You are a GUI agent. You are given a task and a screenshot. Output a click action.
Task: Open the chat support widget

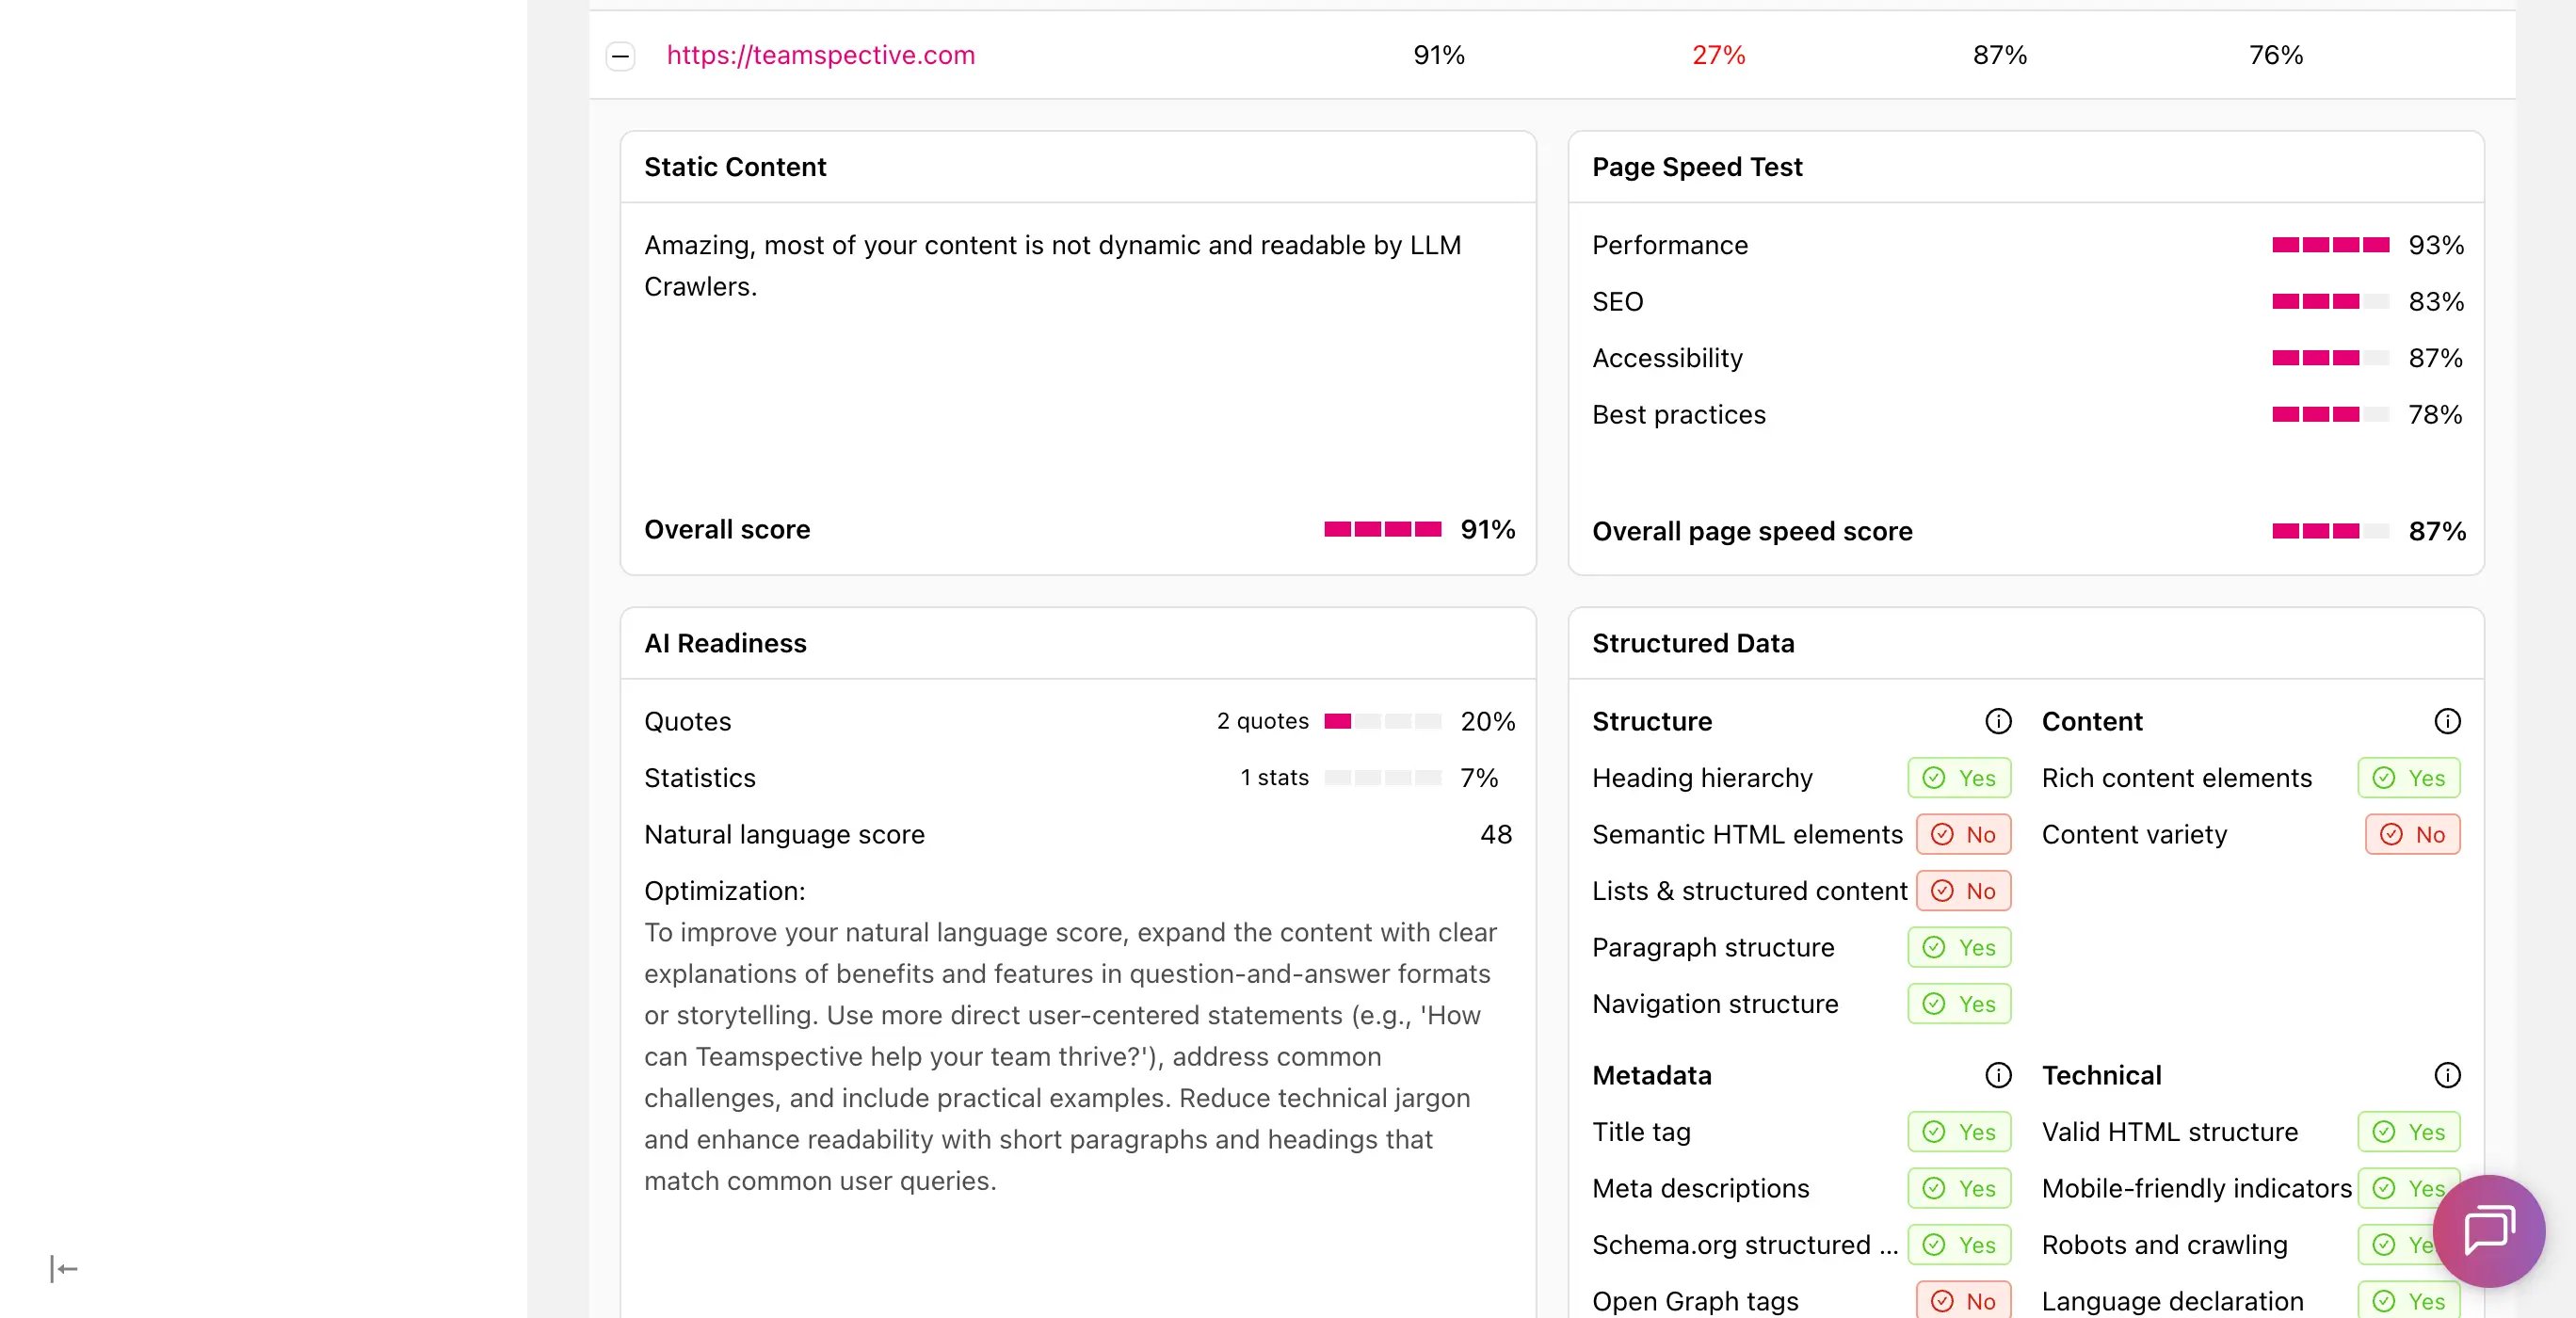pos(2488,1230)
